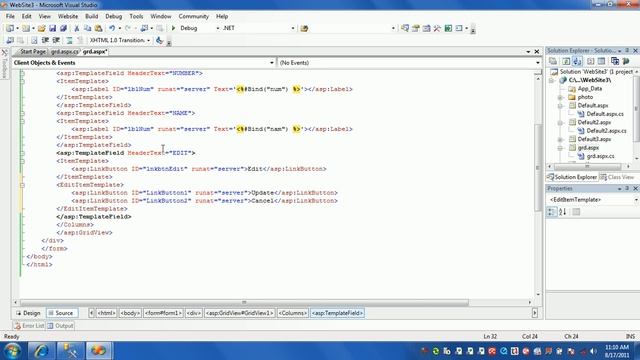The height and width of the screenshot is (360, 640).
Task: Switch to Source view
Action: click(61, 313)
